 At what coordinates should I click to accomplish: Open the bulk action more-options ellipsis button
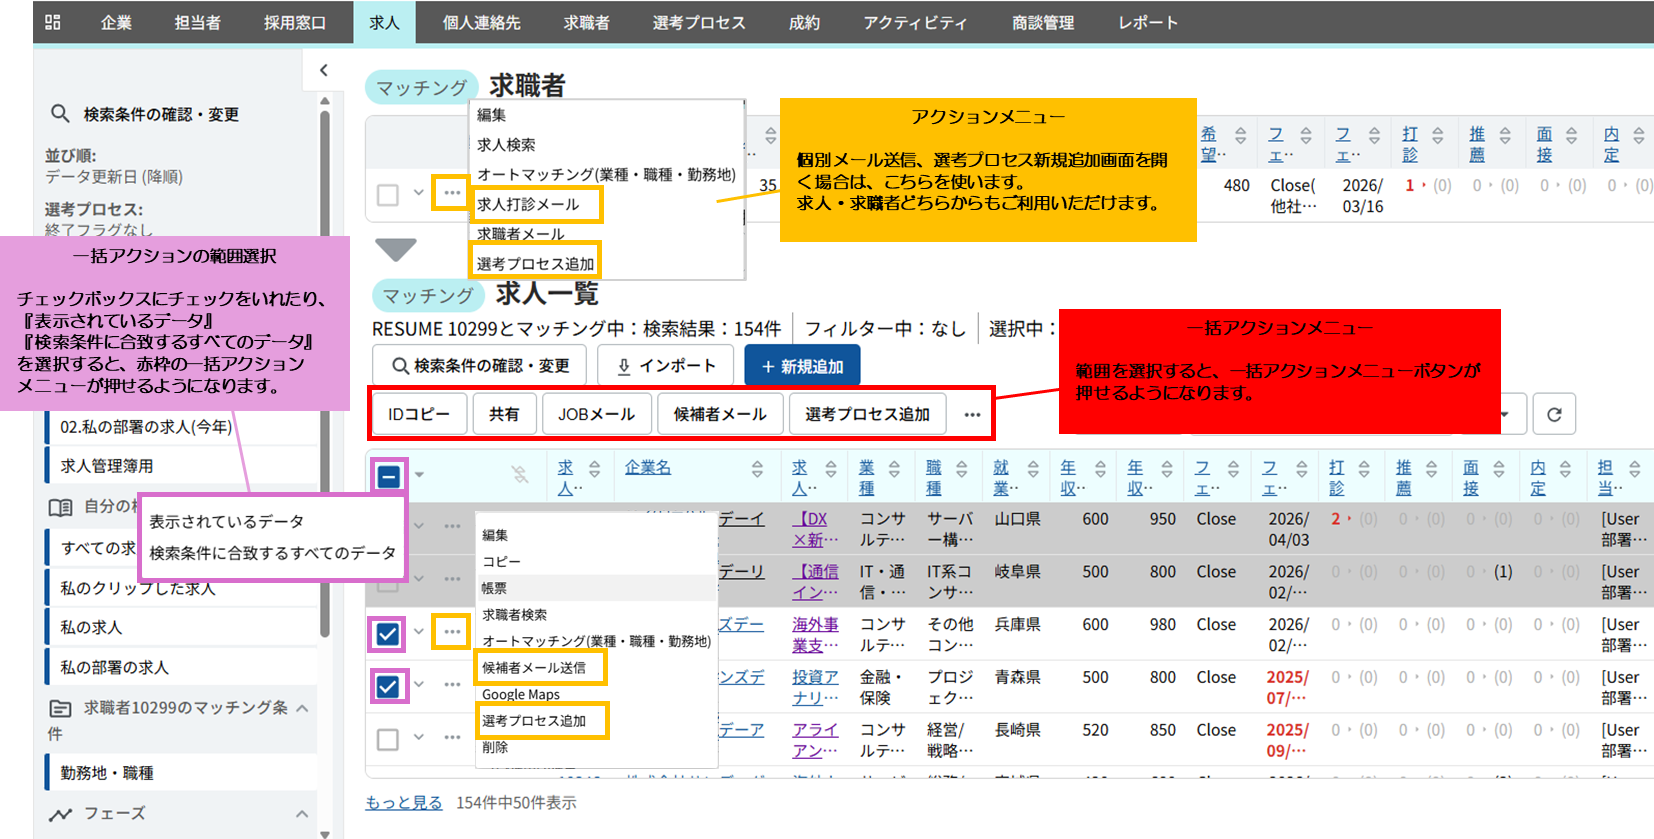[972, 414]
